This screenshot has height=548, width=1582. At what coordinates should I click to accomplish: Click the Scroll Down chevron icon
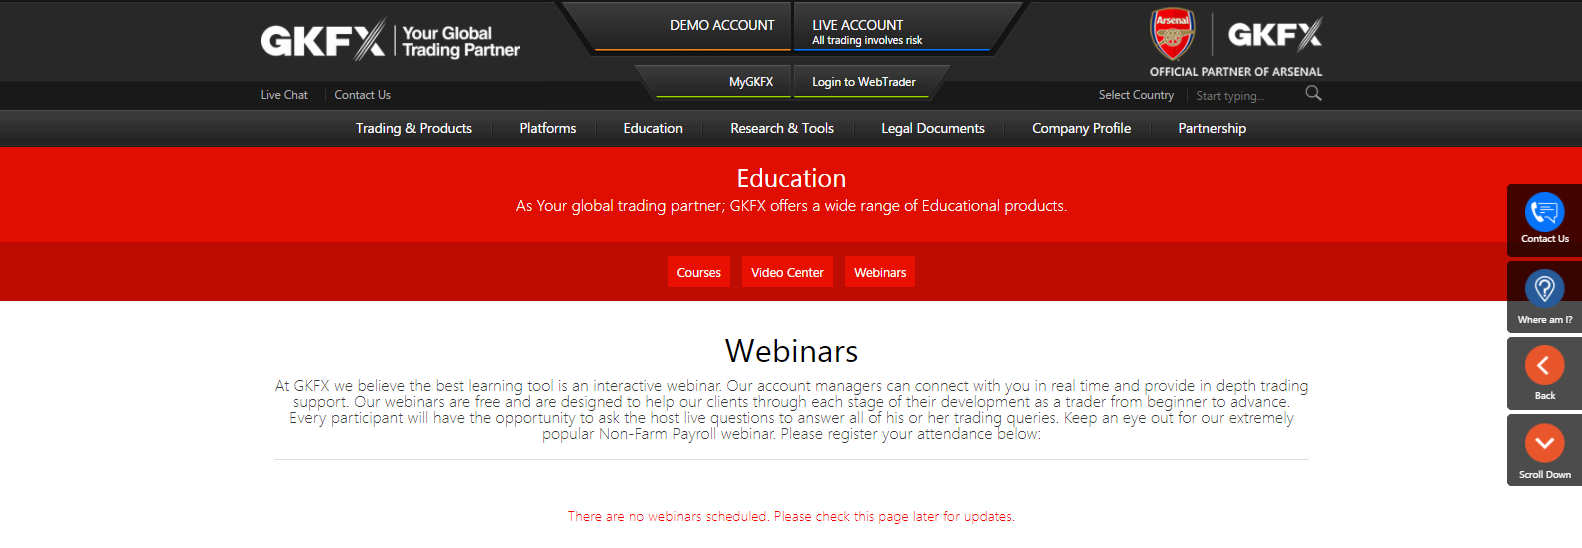pos(1544,443)
